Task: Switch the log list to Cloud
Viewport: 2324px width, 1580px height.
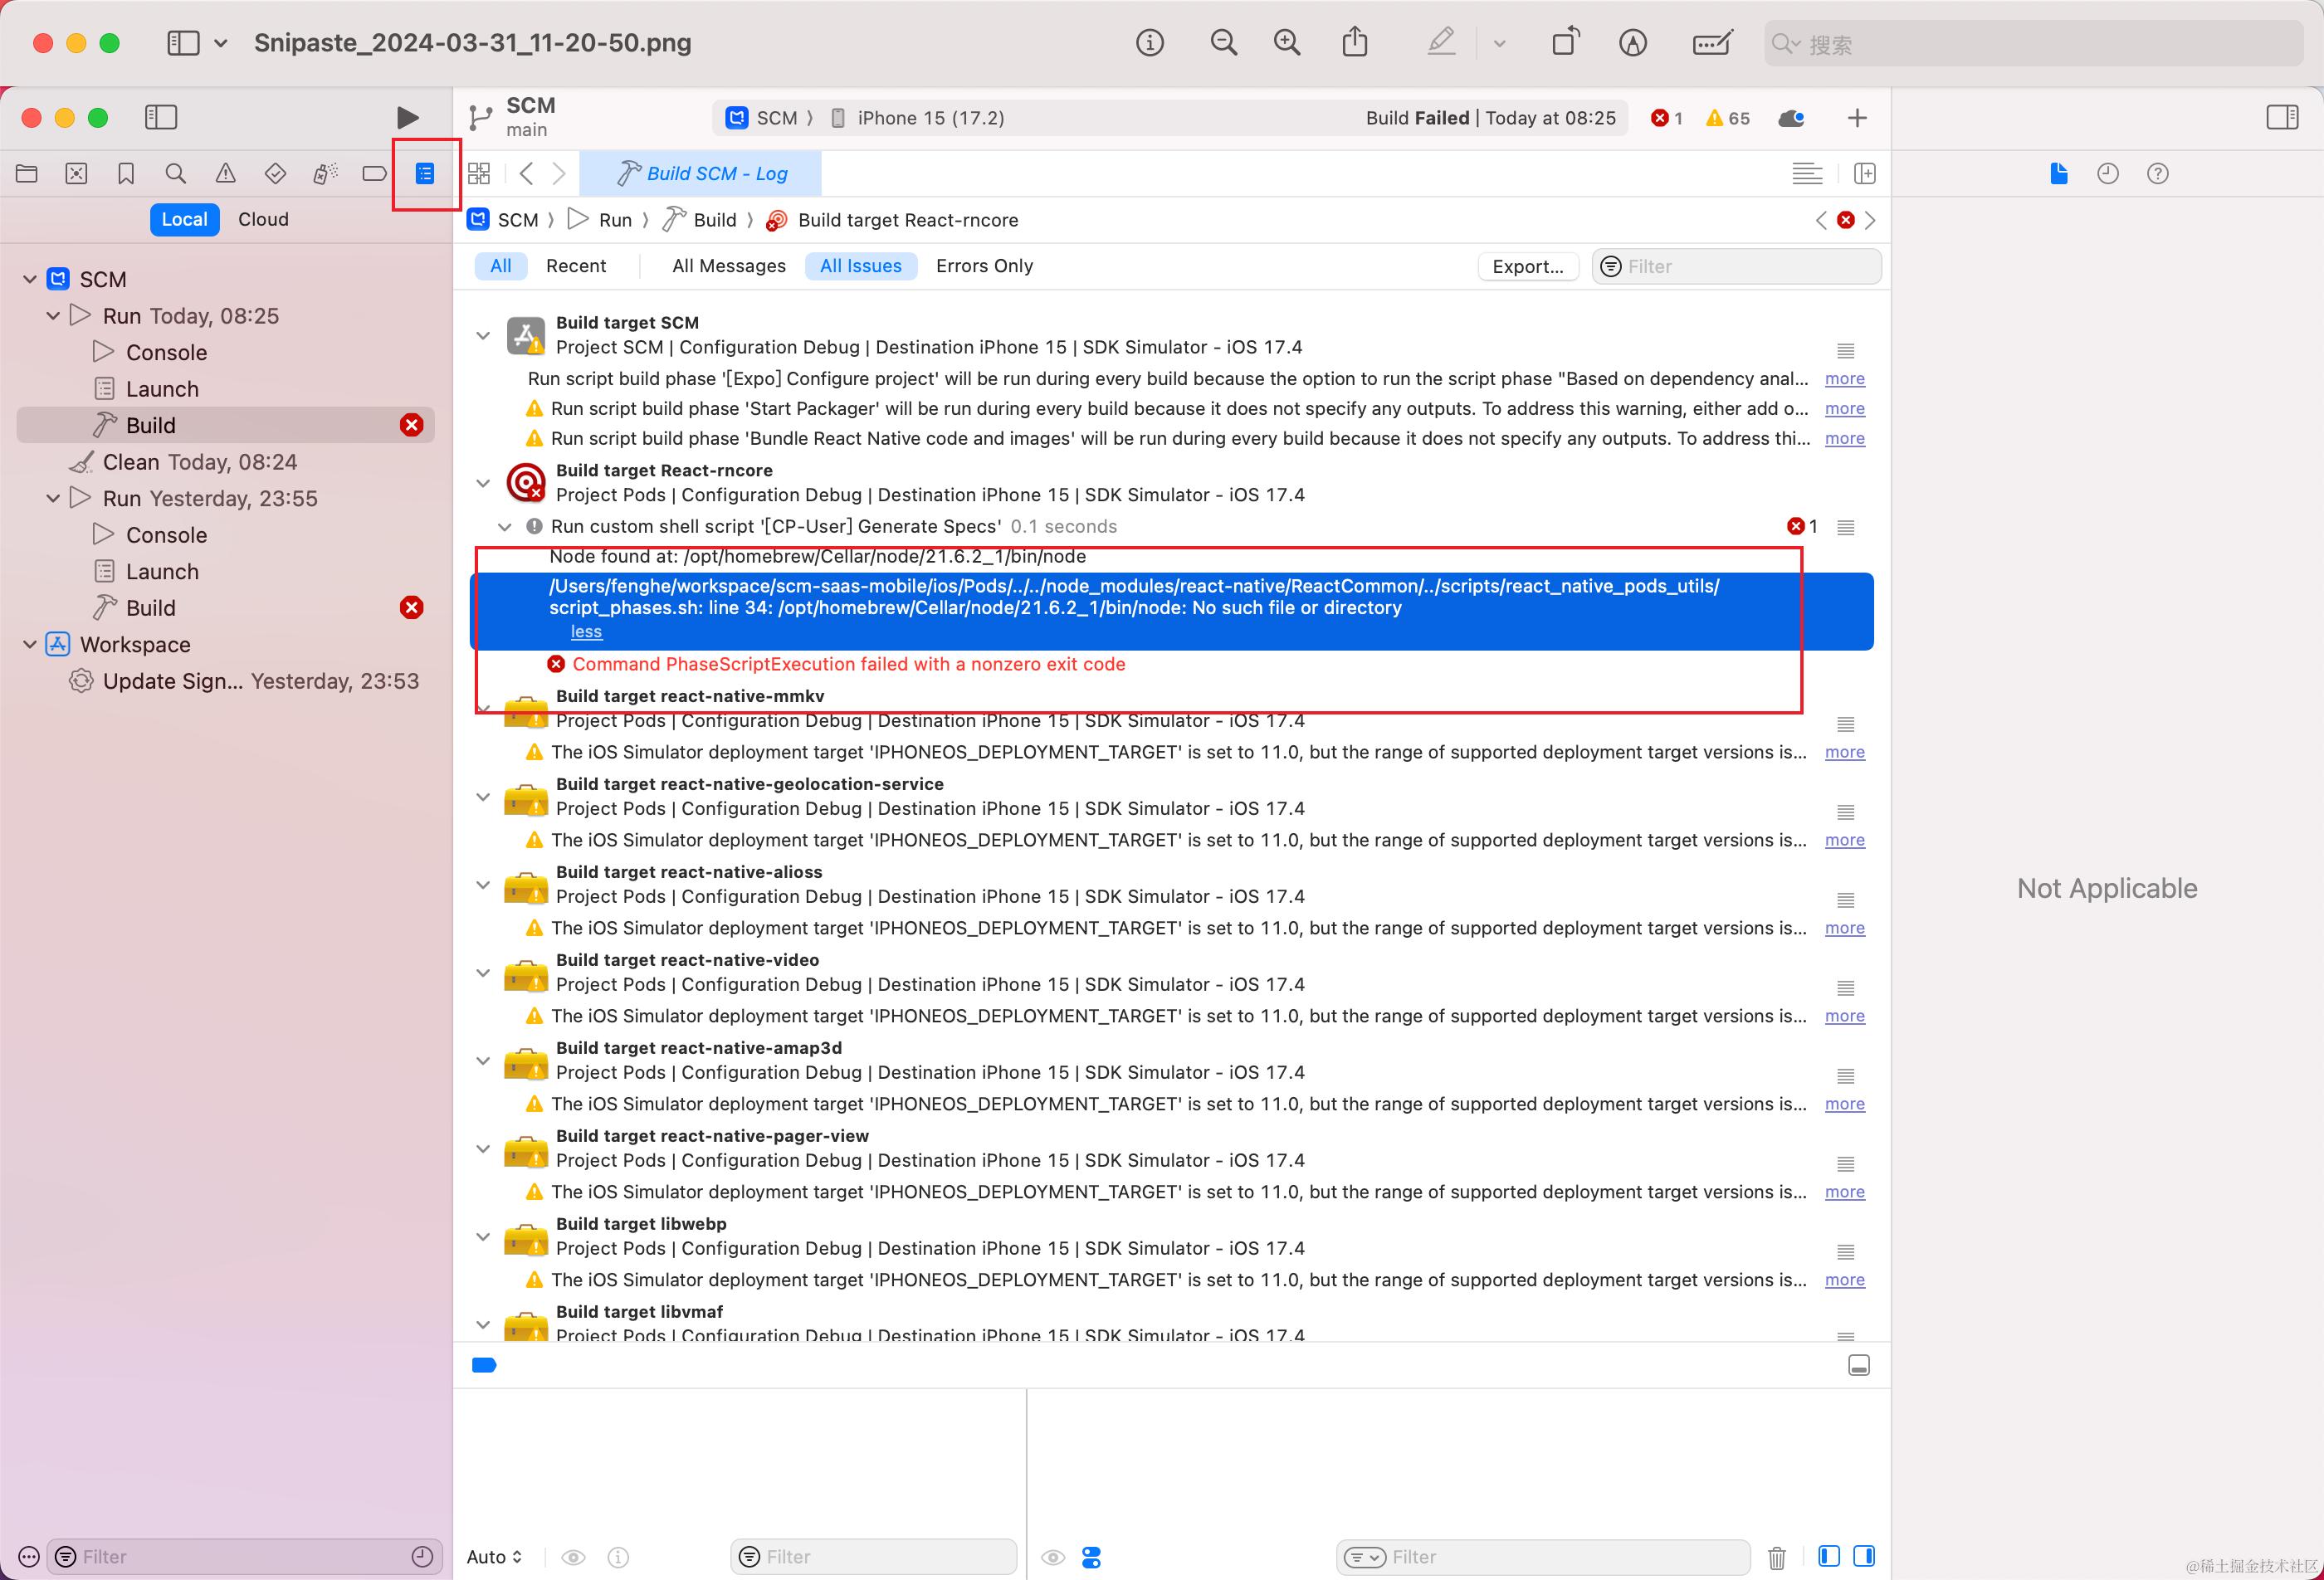Action: (x=263, y=219)
